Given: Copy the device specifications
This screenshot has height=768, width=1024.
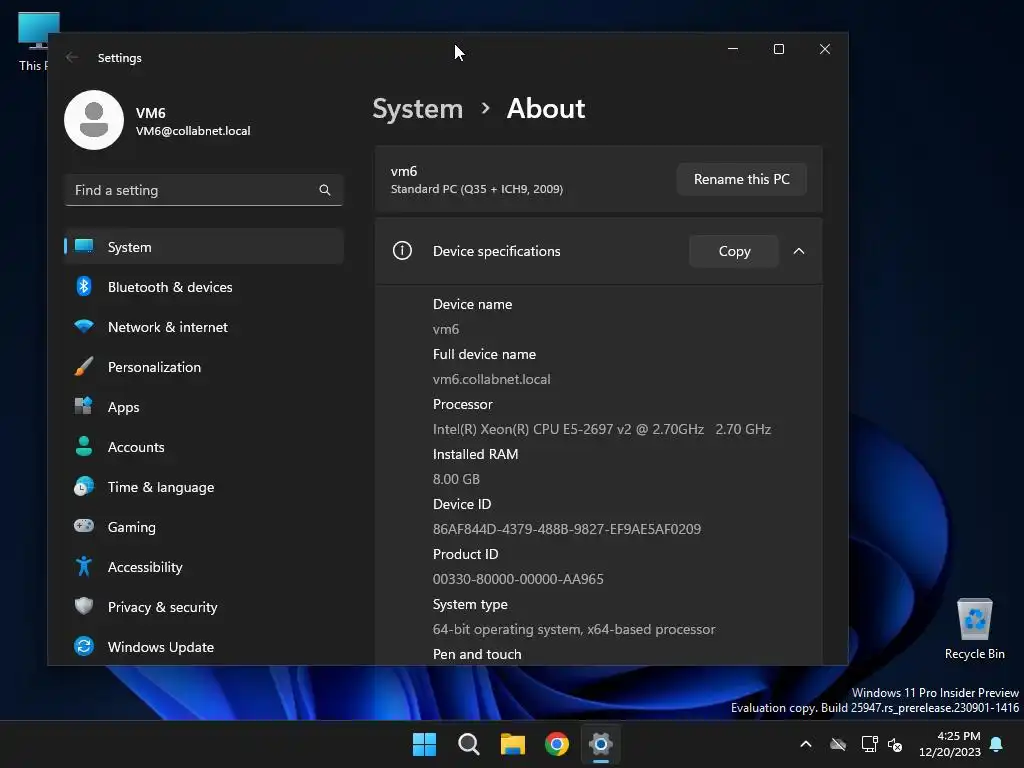Looking at the screenshot, I should click(x=734, y=251).
